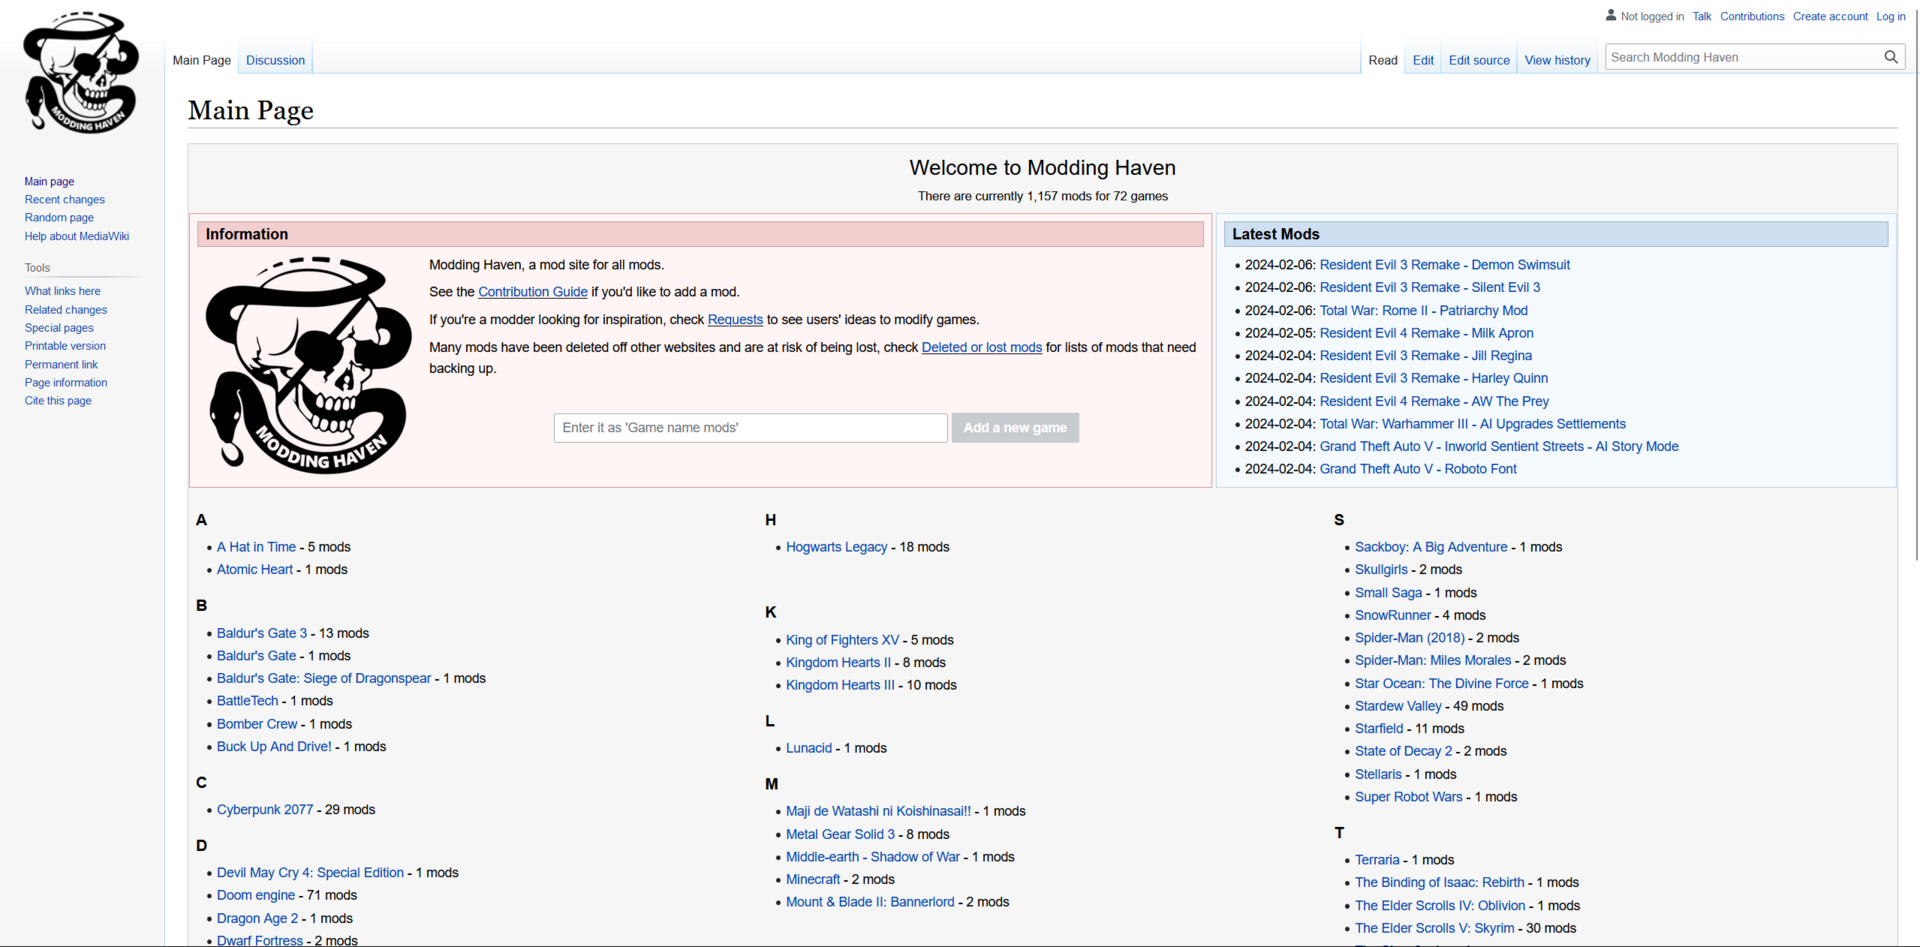Open Sackboy: A Big Adventure page
This screenshot has width=1920, height=947.
1431,547
